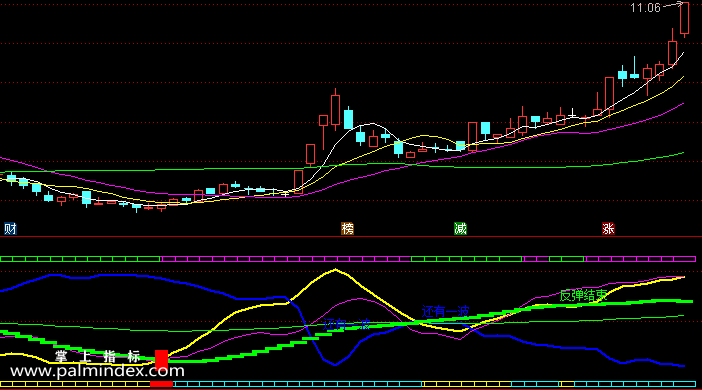This screenshot has width=702, height=390.
Task: Click the red segment on the bottom color band
Action: click(x=161, y=384)
